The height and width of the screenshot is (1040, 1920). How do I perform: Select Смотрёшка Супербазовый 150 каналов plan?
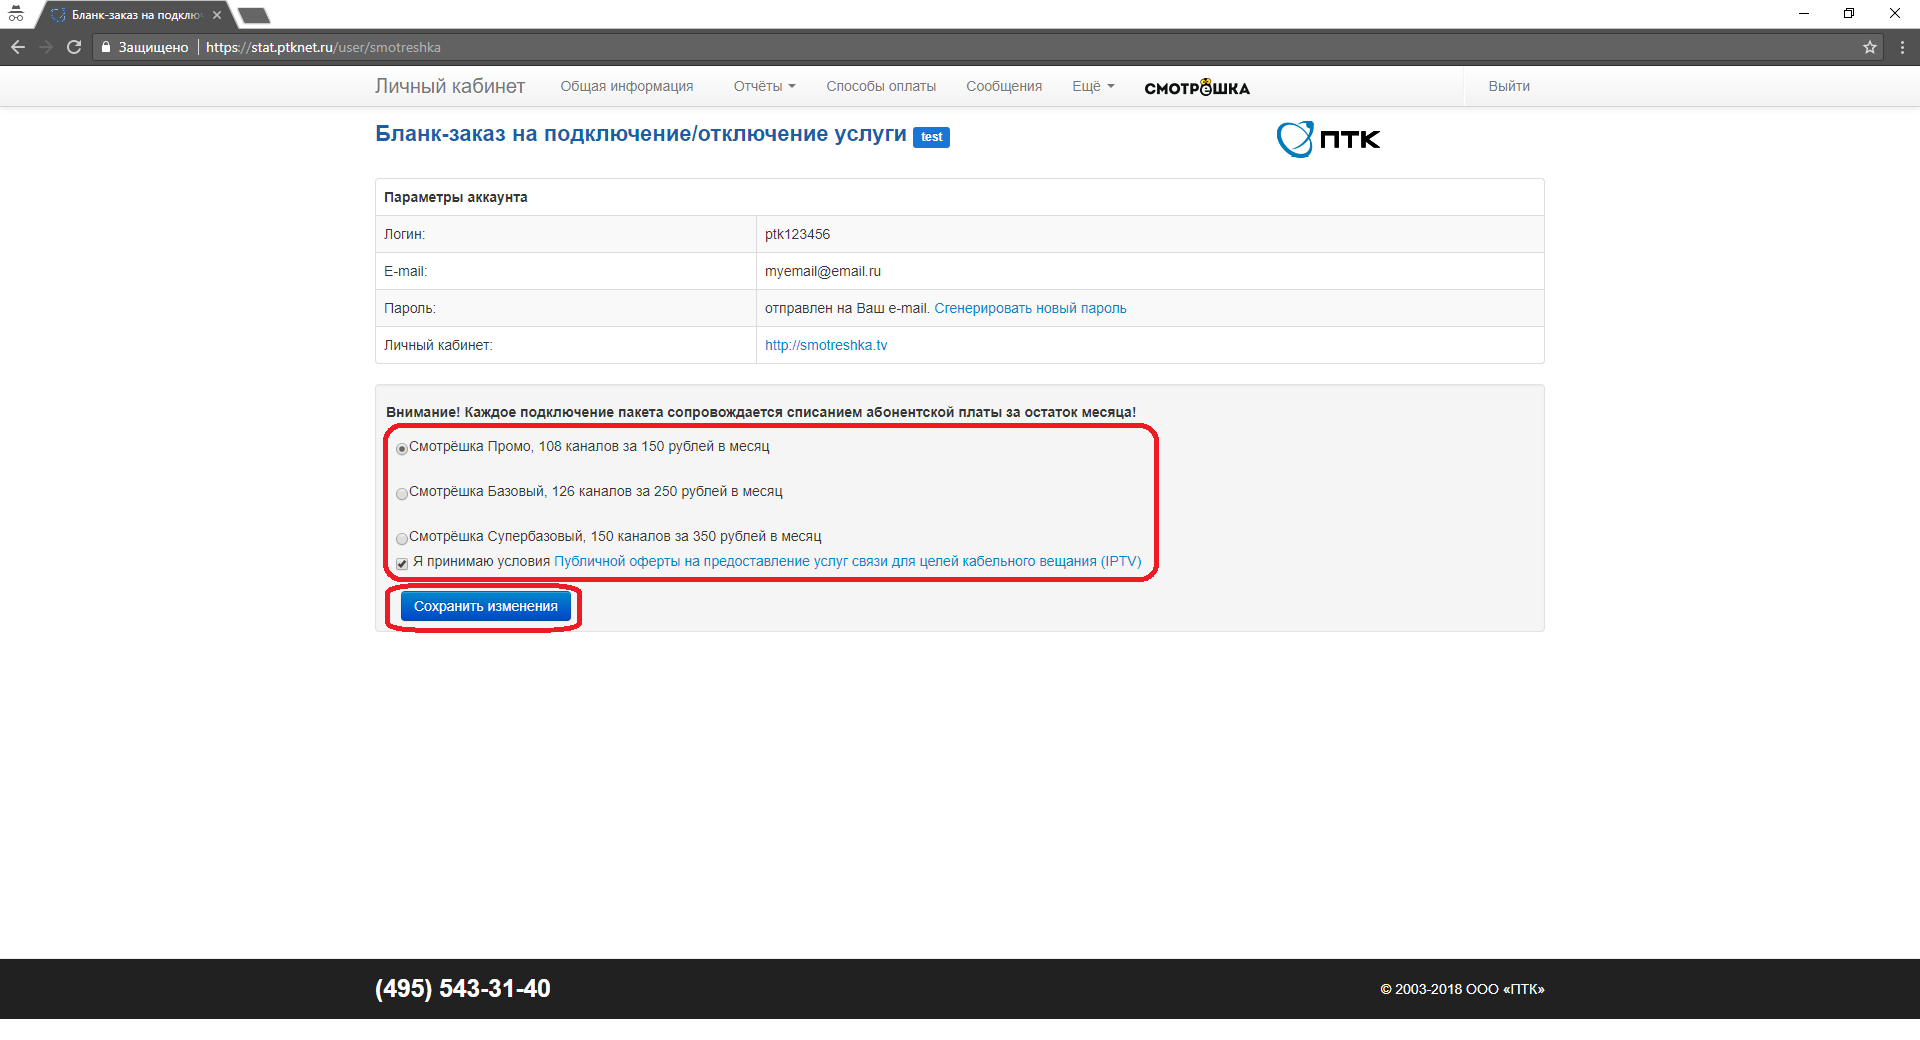click(x=402, y=538)
